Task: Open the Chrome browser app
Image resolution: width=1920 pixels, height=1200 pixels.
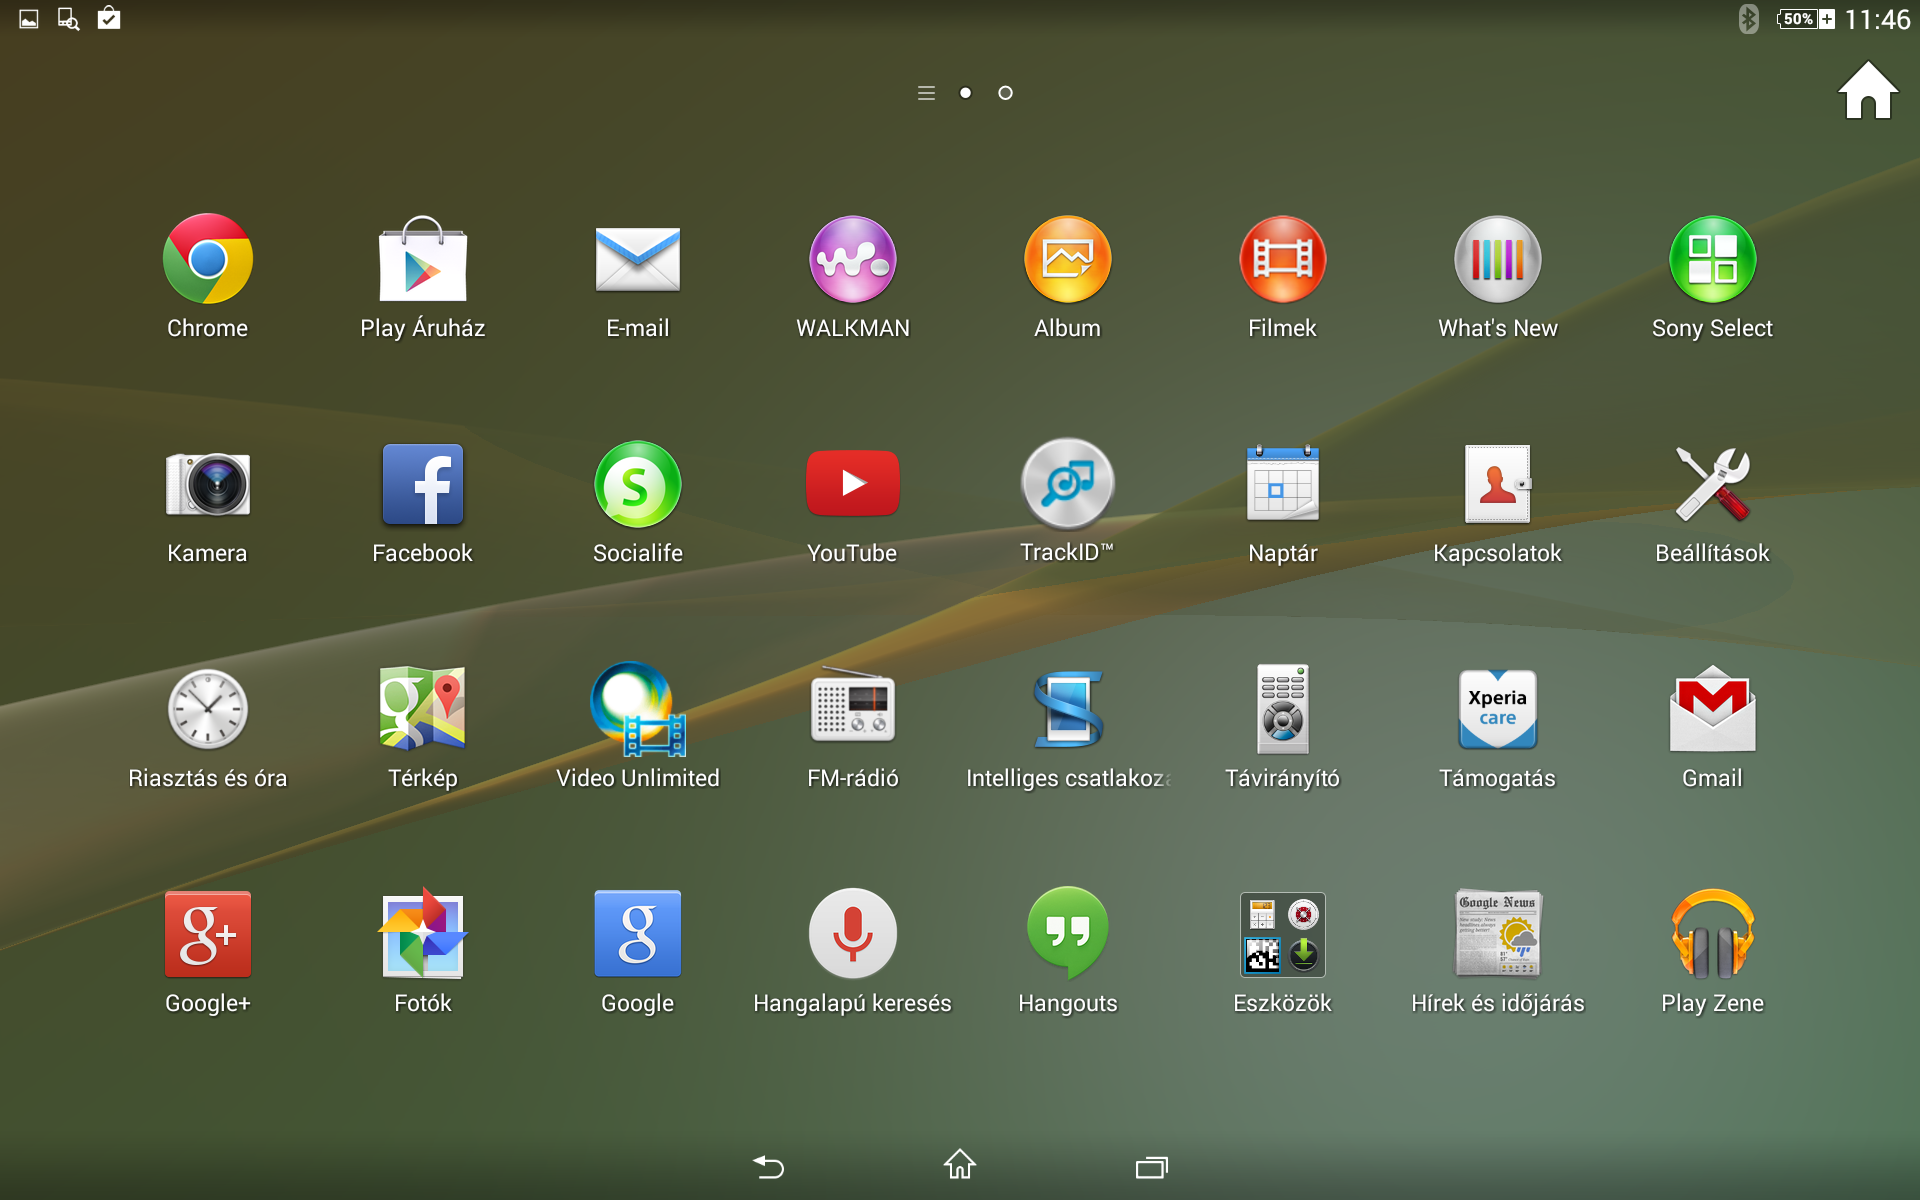Action: pos(207,259)
